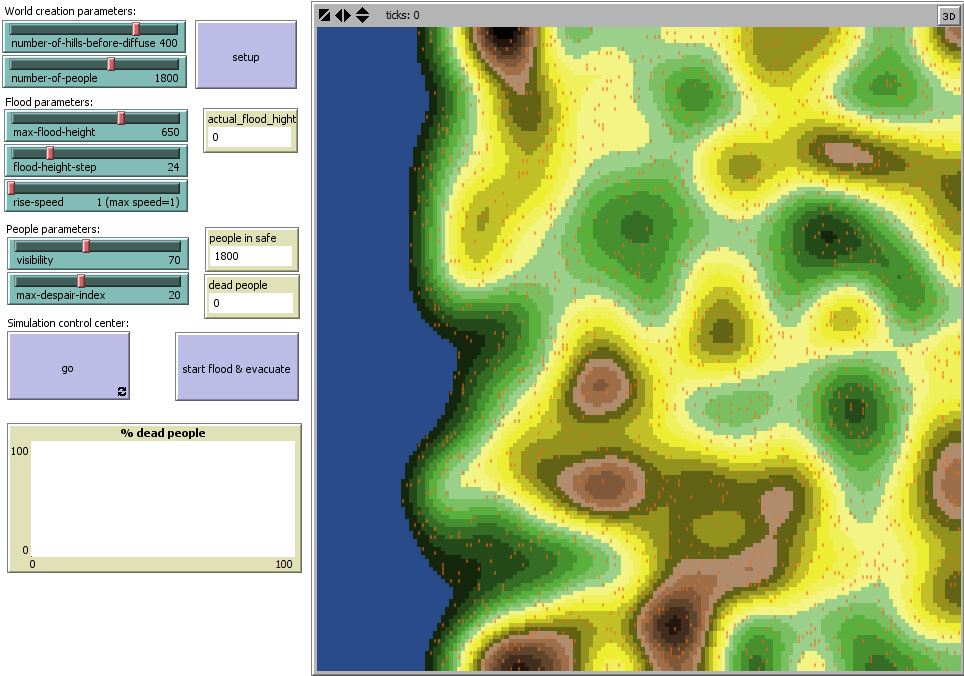Click the left-right arrows icon in view header
Image resolution: width=964 pixels, height=676 pixels.
point(343,15)
